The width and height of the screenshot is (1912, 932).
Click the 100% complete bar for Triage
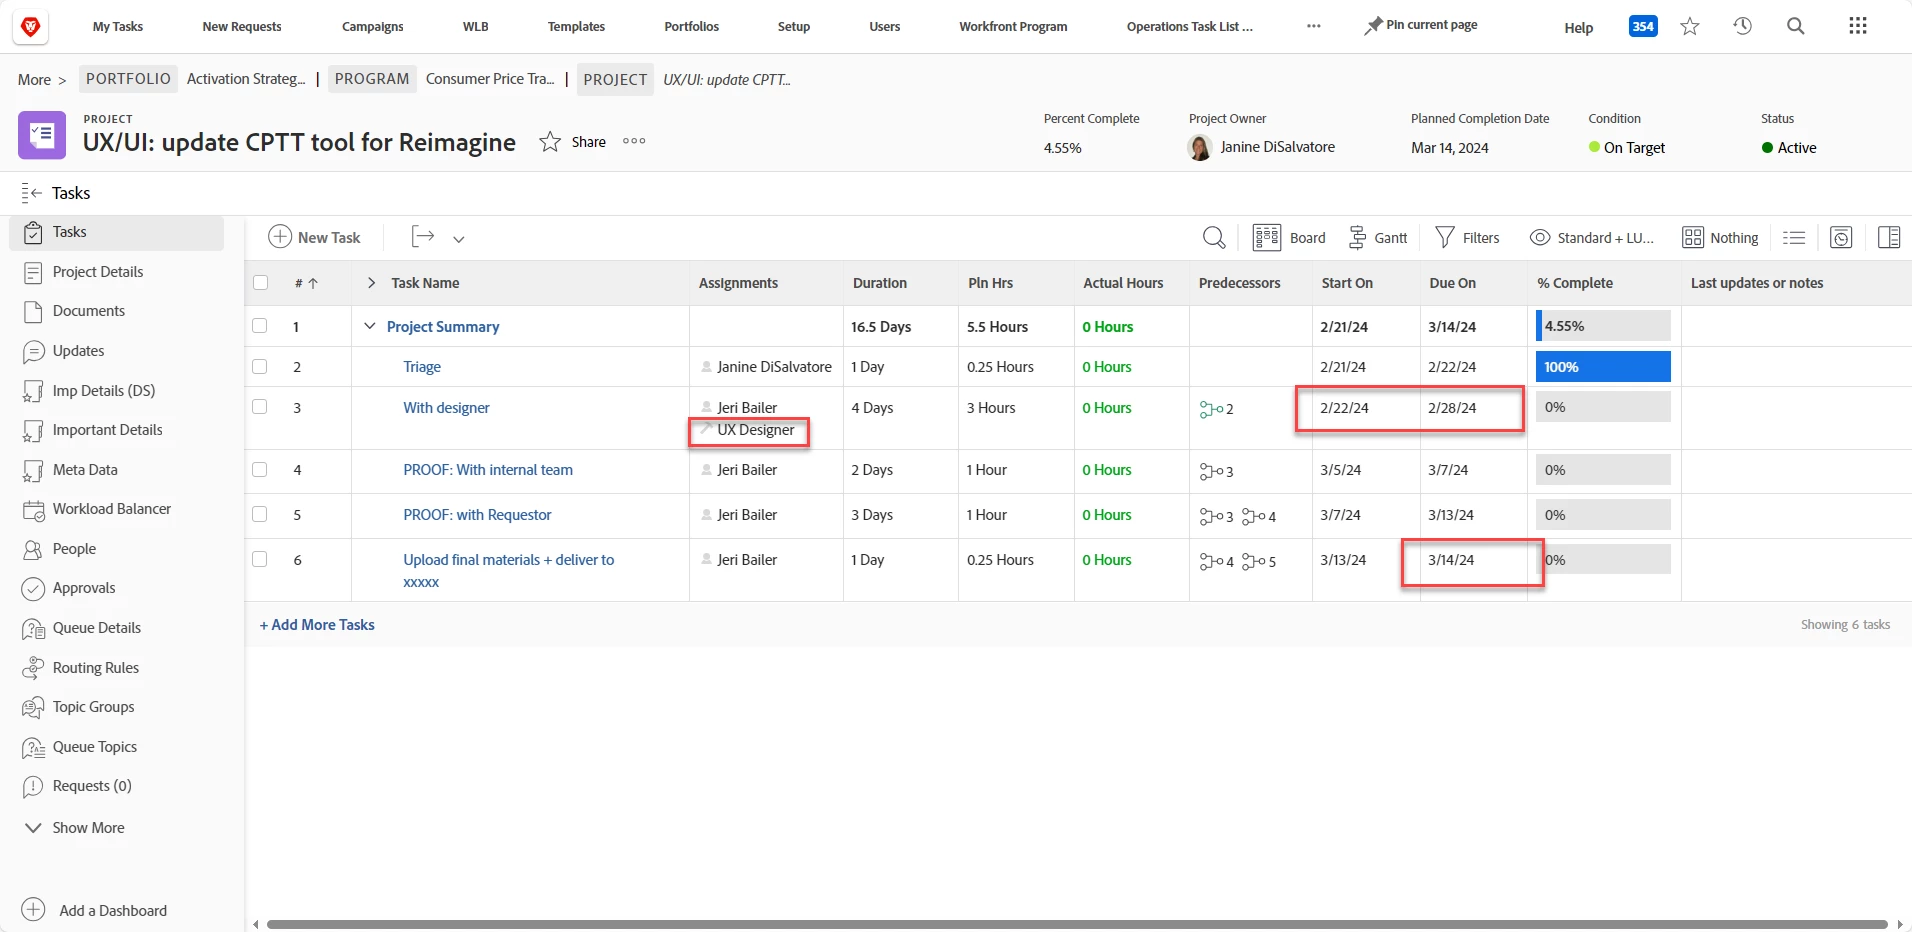pos(1603,367)
